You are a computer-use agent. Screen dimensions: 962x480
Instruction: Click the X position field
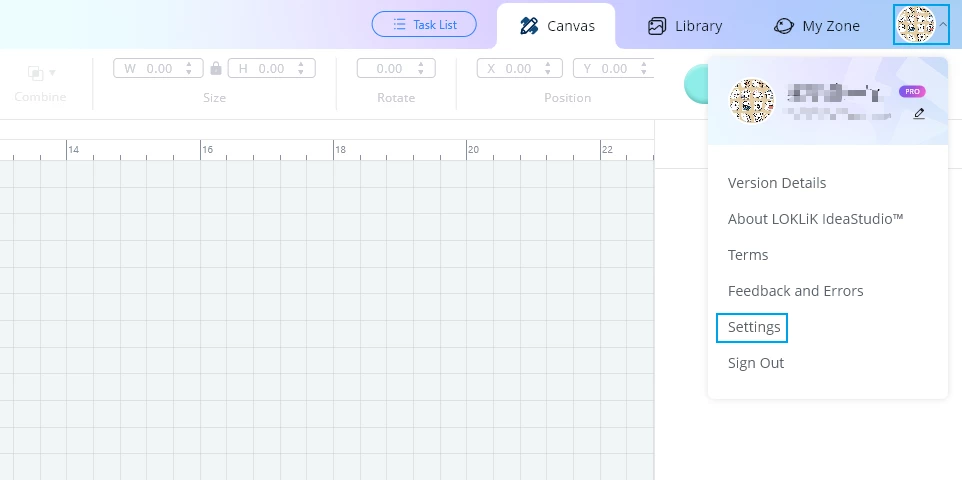[x=520, y=68]
